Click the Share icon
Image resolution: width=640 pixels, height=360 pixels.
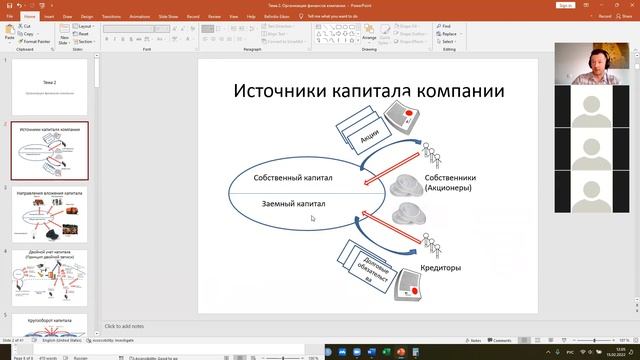624,16
